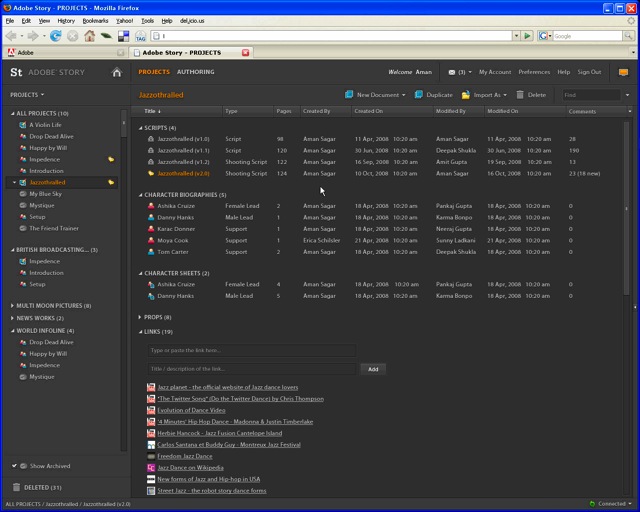The height and width of the screenshot is (512, 640).
Task: Click the Connected status icon
Action: pos(592,504)
